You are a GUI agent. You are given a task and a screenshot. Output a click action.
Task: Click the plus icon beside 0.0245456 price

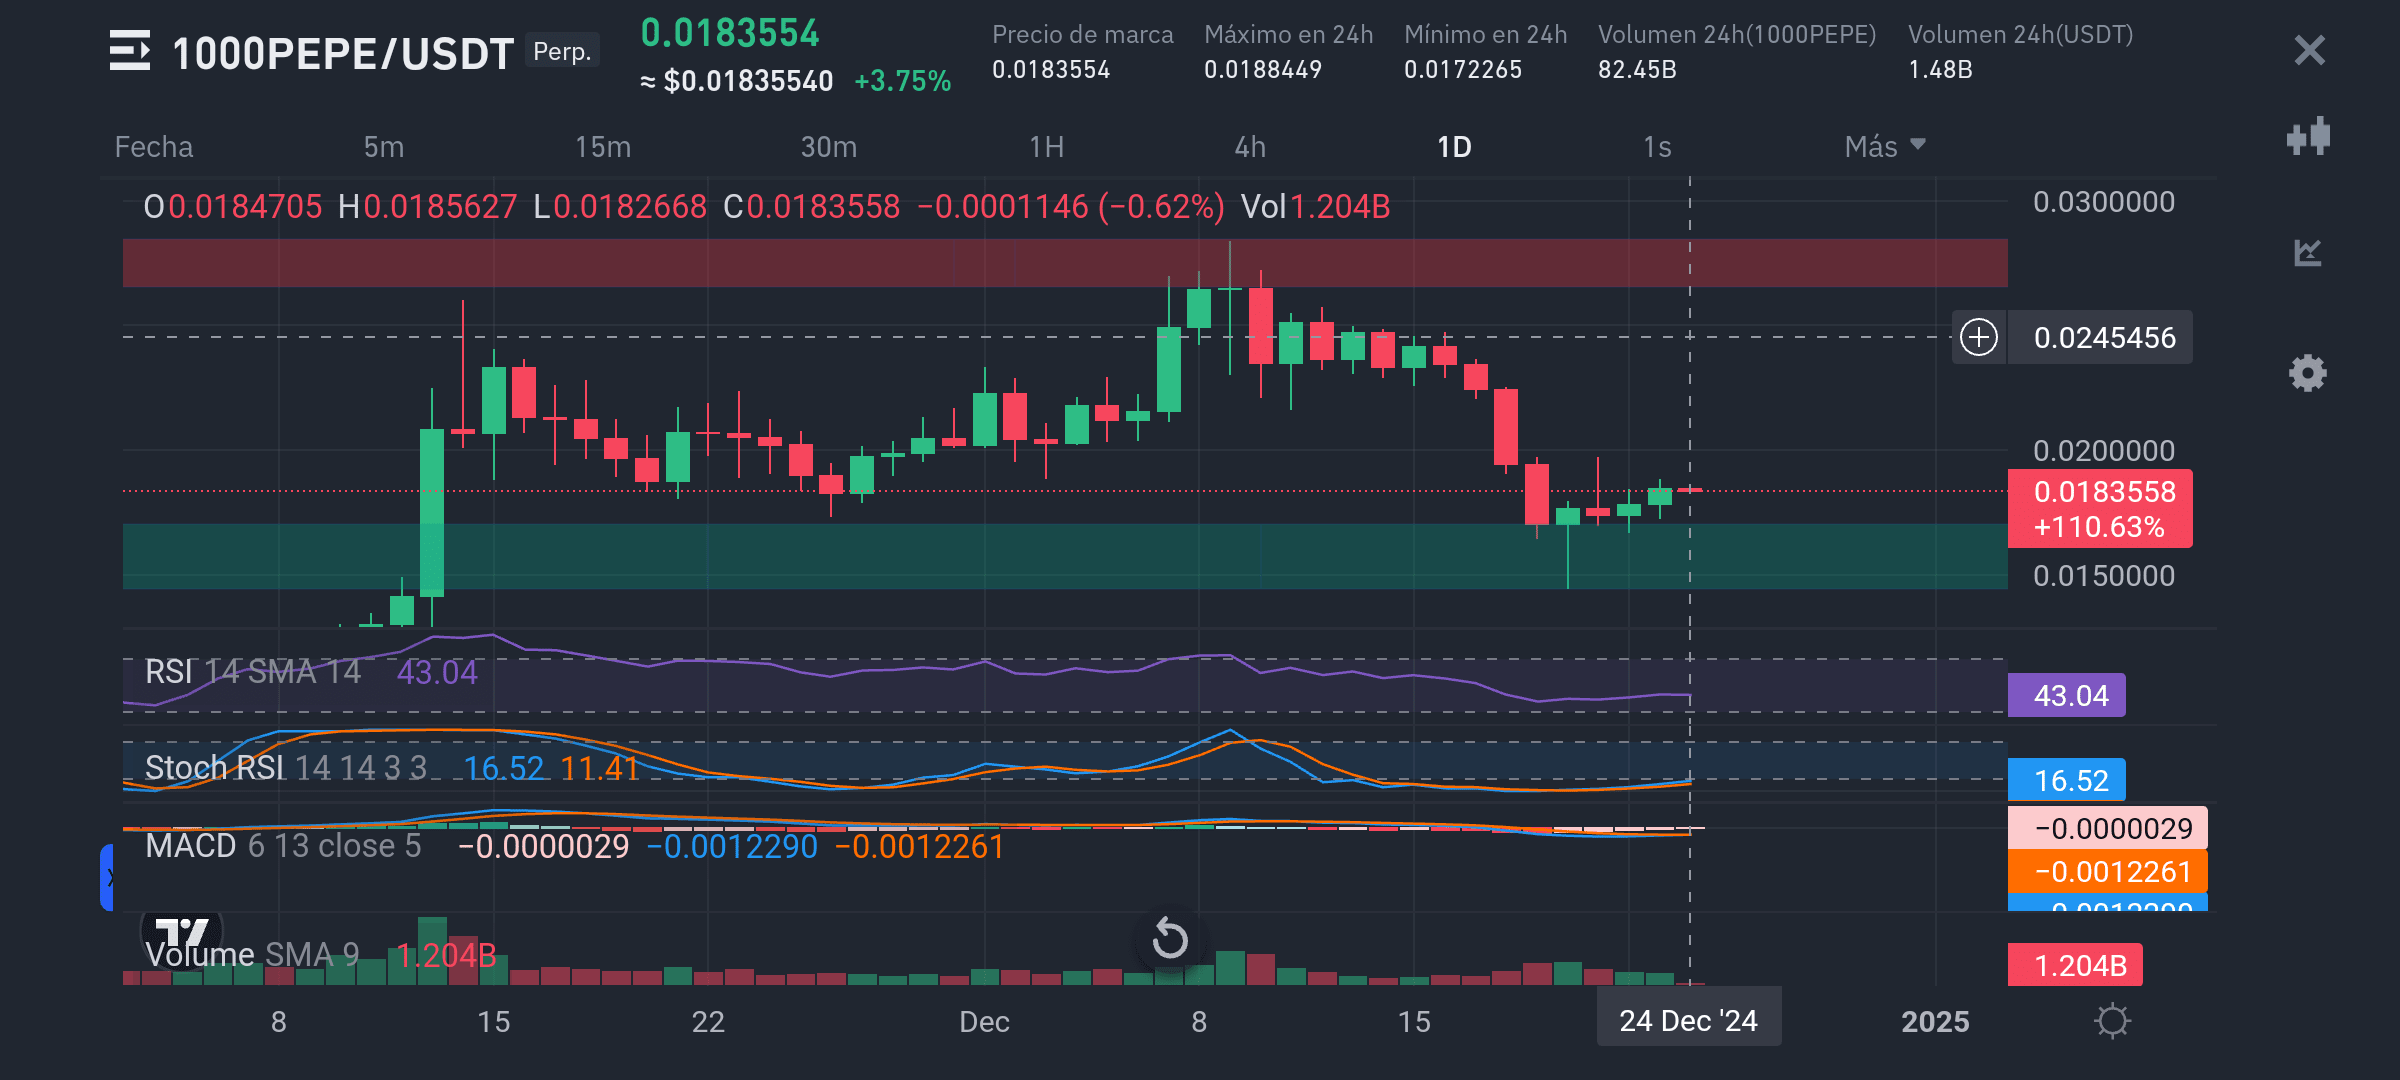pos(1979,337)
